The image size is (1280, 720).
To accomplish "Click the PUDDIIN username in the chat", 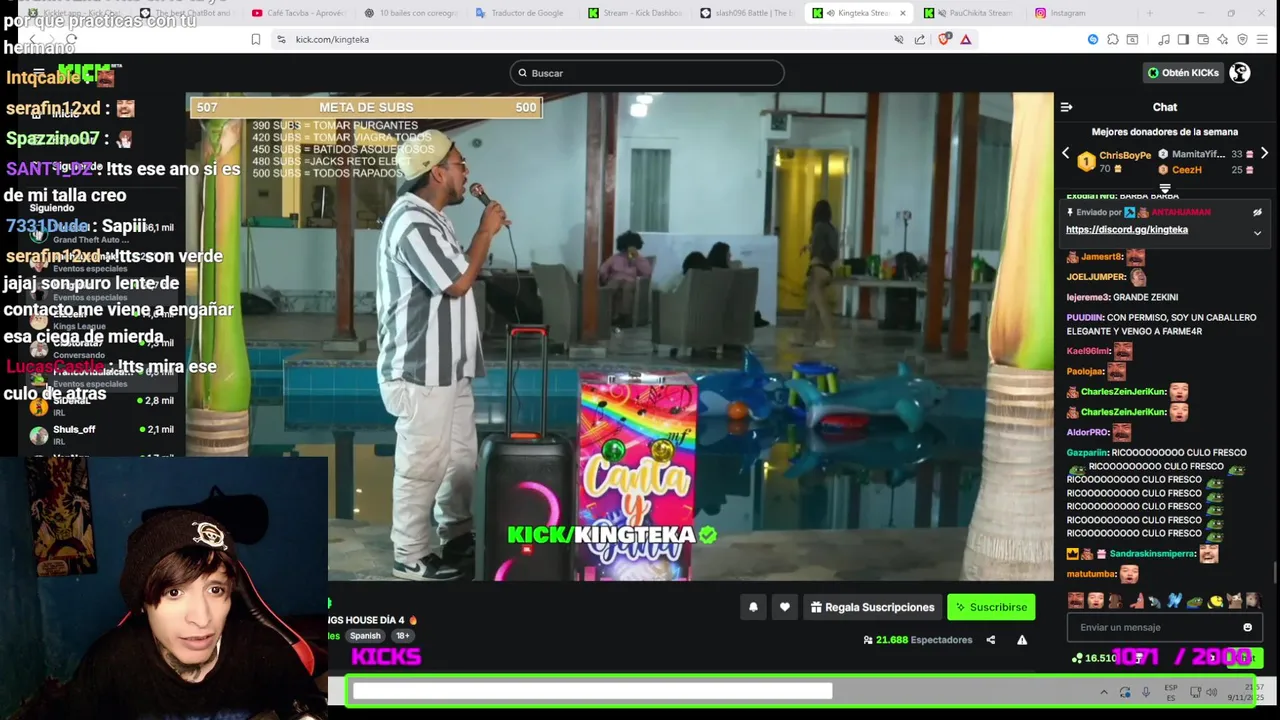I will [x=1085, y=317].
